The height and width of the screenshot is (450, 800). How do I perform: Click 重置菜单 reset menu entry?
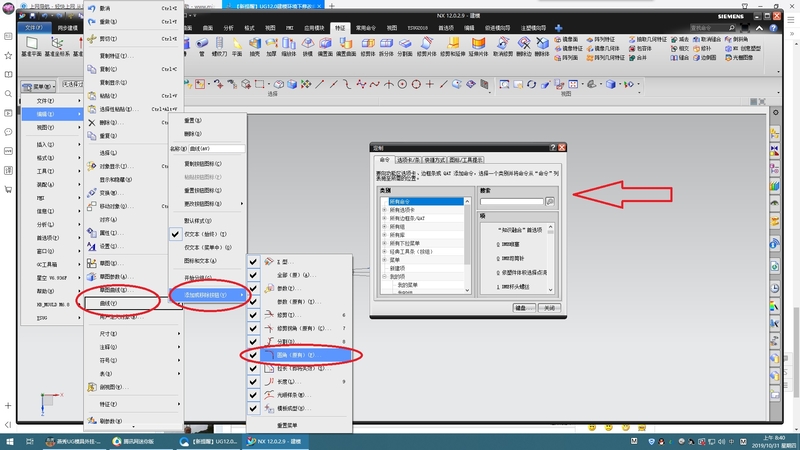(287, 425)
